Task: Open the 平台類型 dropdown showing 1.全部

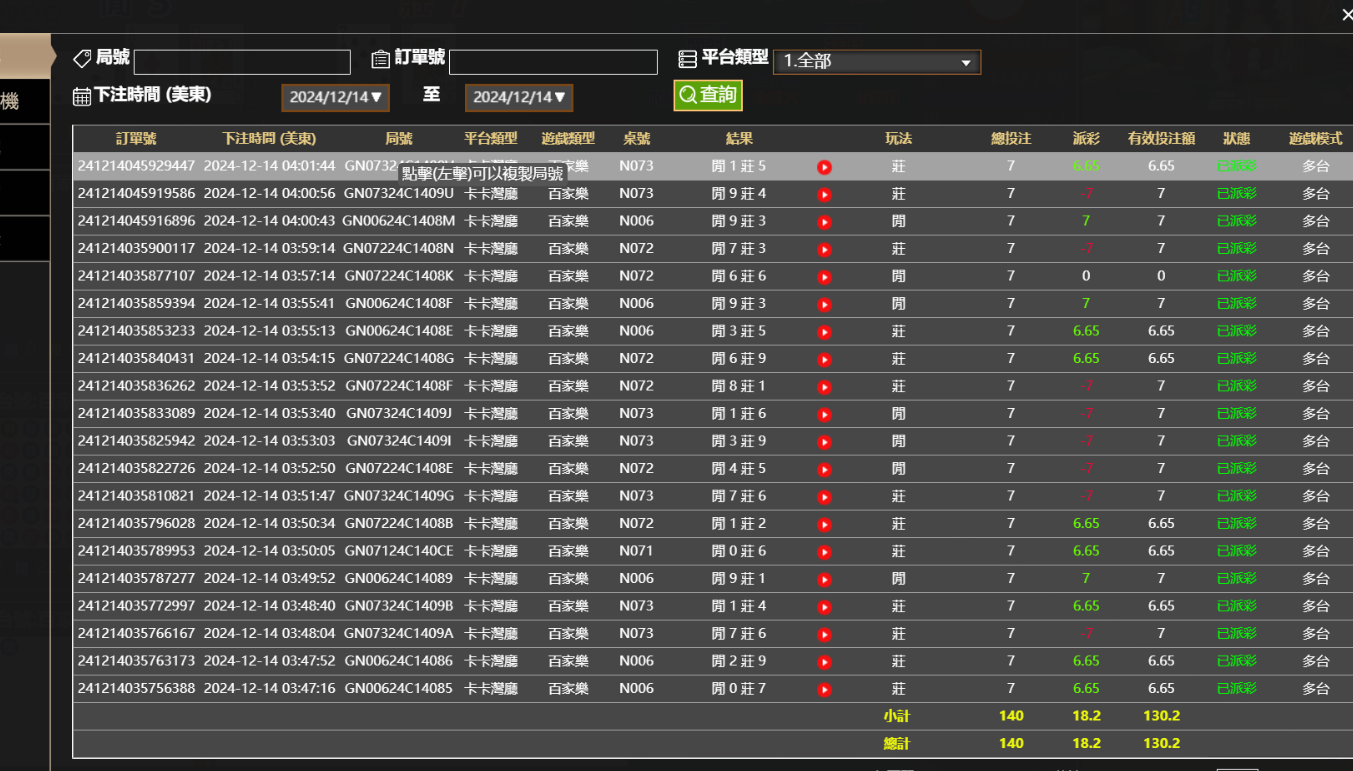Action: pyautogui.click(x=877, y=62)
